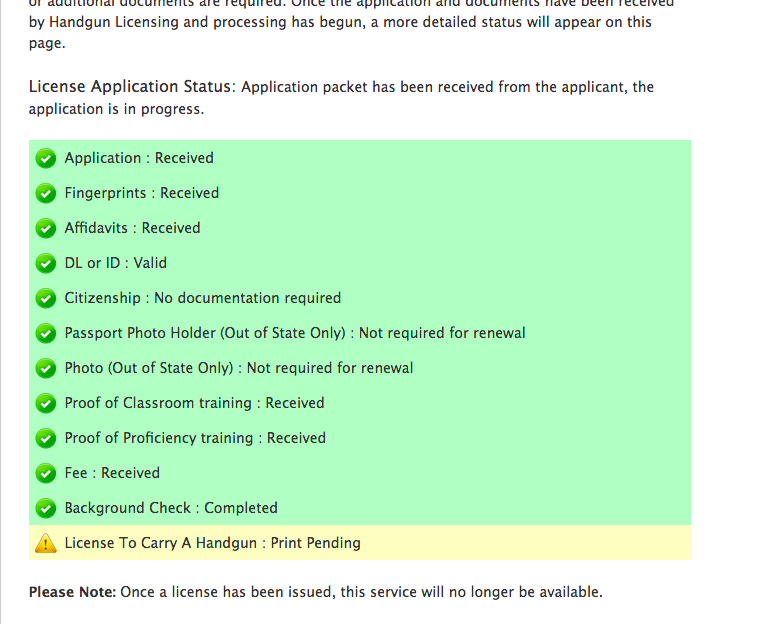The width and height of the screenshot is (784, 624).
Task: Select the check icon beside Photo (Out of State Only)
Action: coord(45,368)
